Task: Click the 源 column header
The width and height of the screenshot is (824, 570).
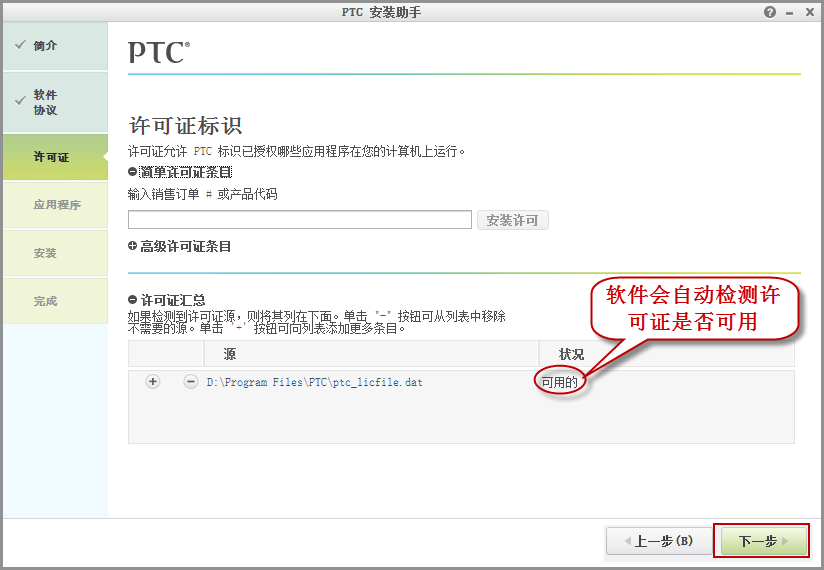Action: (x=371, y=354)
